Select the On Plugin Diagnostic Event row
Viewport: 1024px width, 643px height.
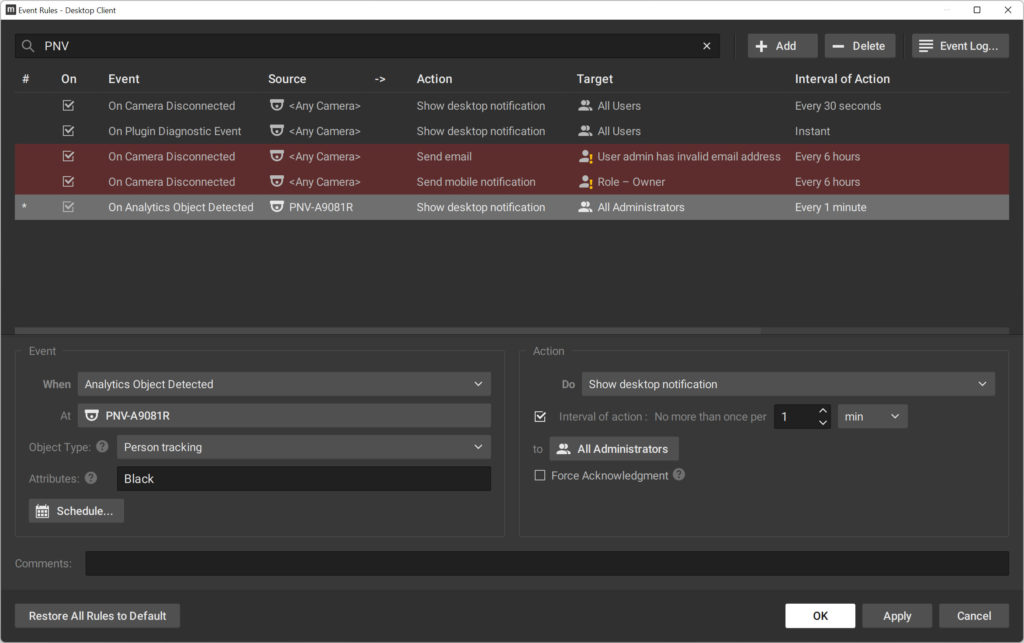point(511,131)
